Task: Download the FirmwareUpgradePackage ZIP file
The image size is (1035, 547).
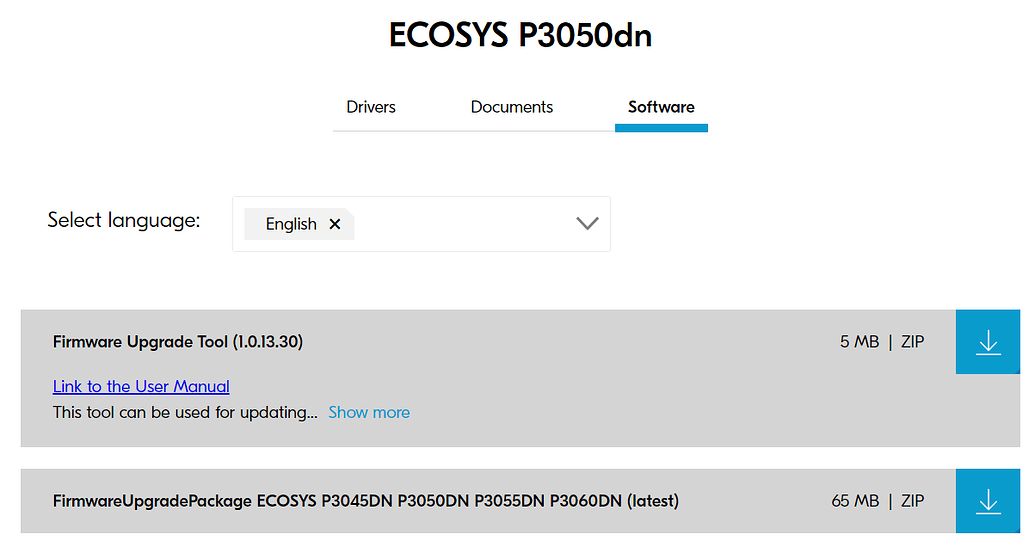Action: [x=988, y=501]
